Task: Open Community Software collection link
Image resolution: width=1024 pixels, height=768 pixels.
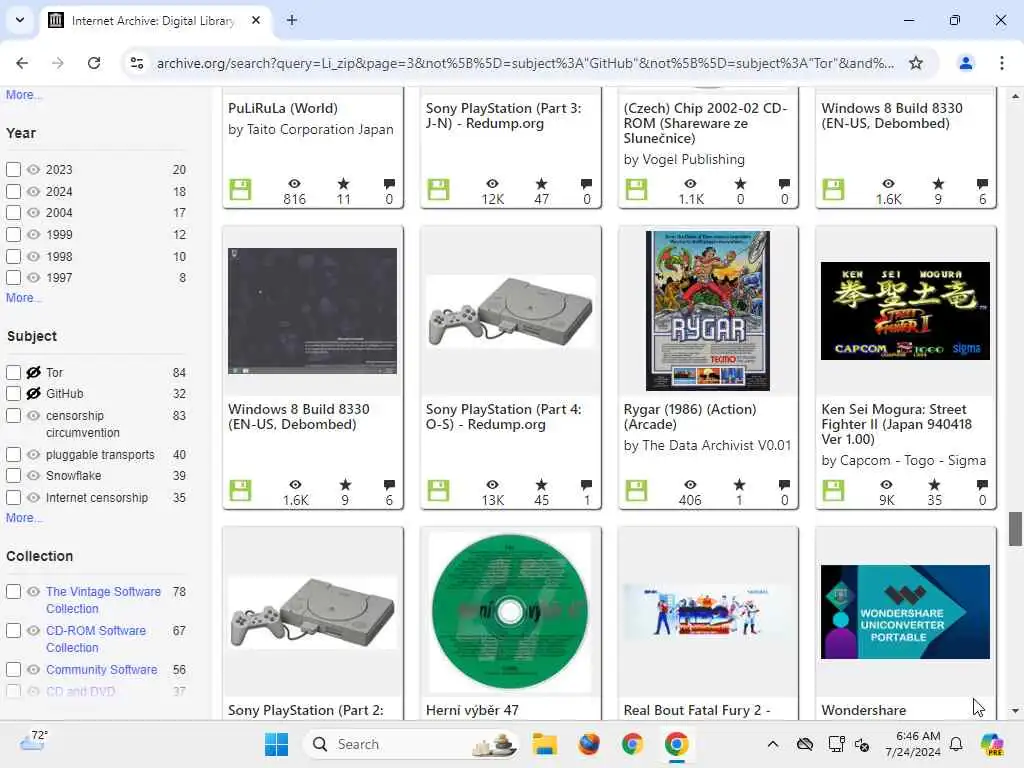Action: (101, 669)
